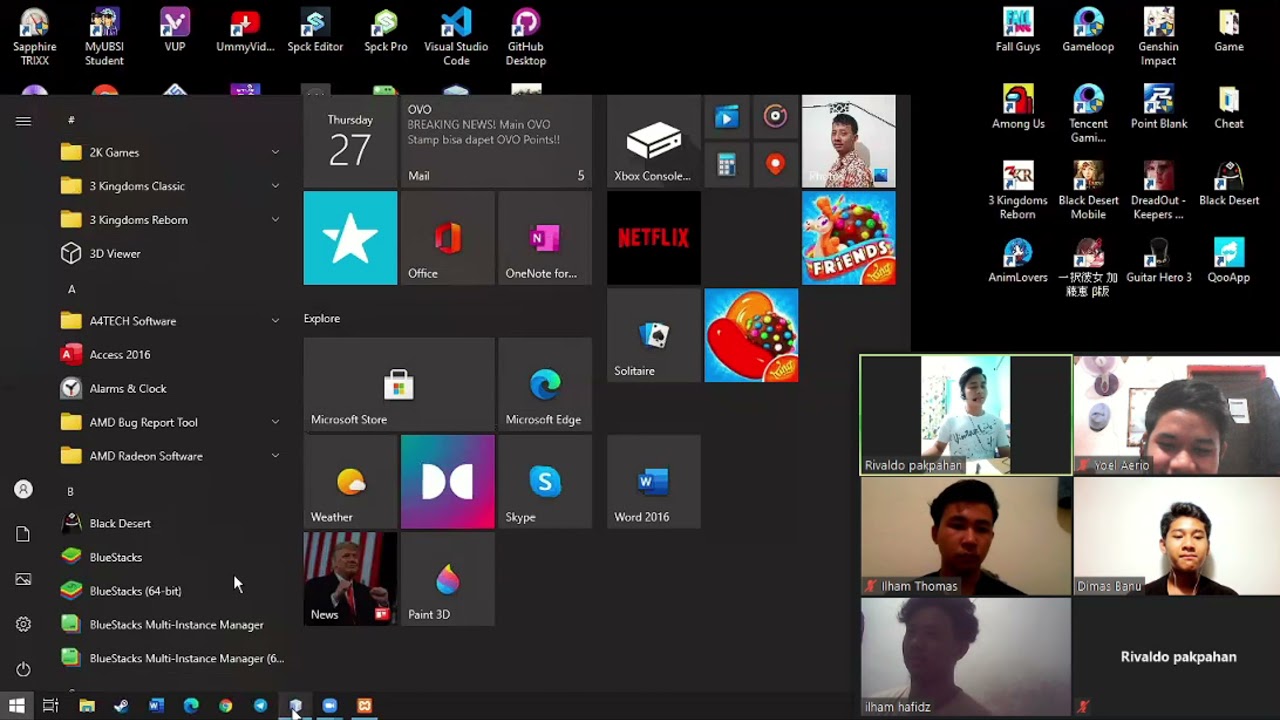
Task: Expand the Start menu hamburger navigation
Action: click(23, 121)
